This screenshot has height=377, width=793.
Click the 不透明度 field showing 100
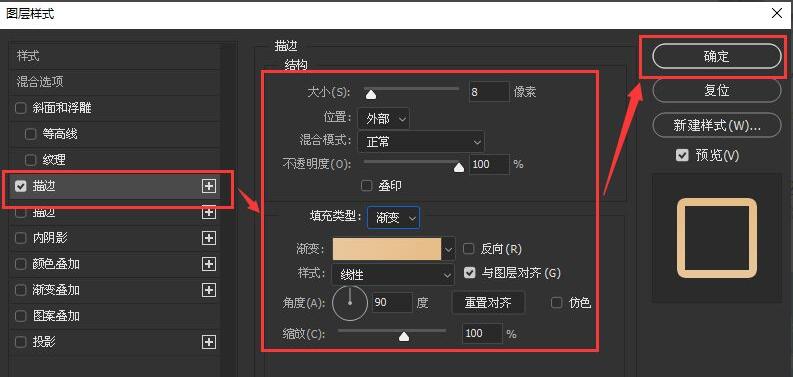click(489, 164)
